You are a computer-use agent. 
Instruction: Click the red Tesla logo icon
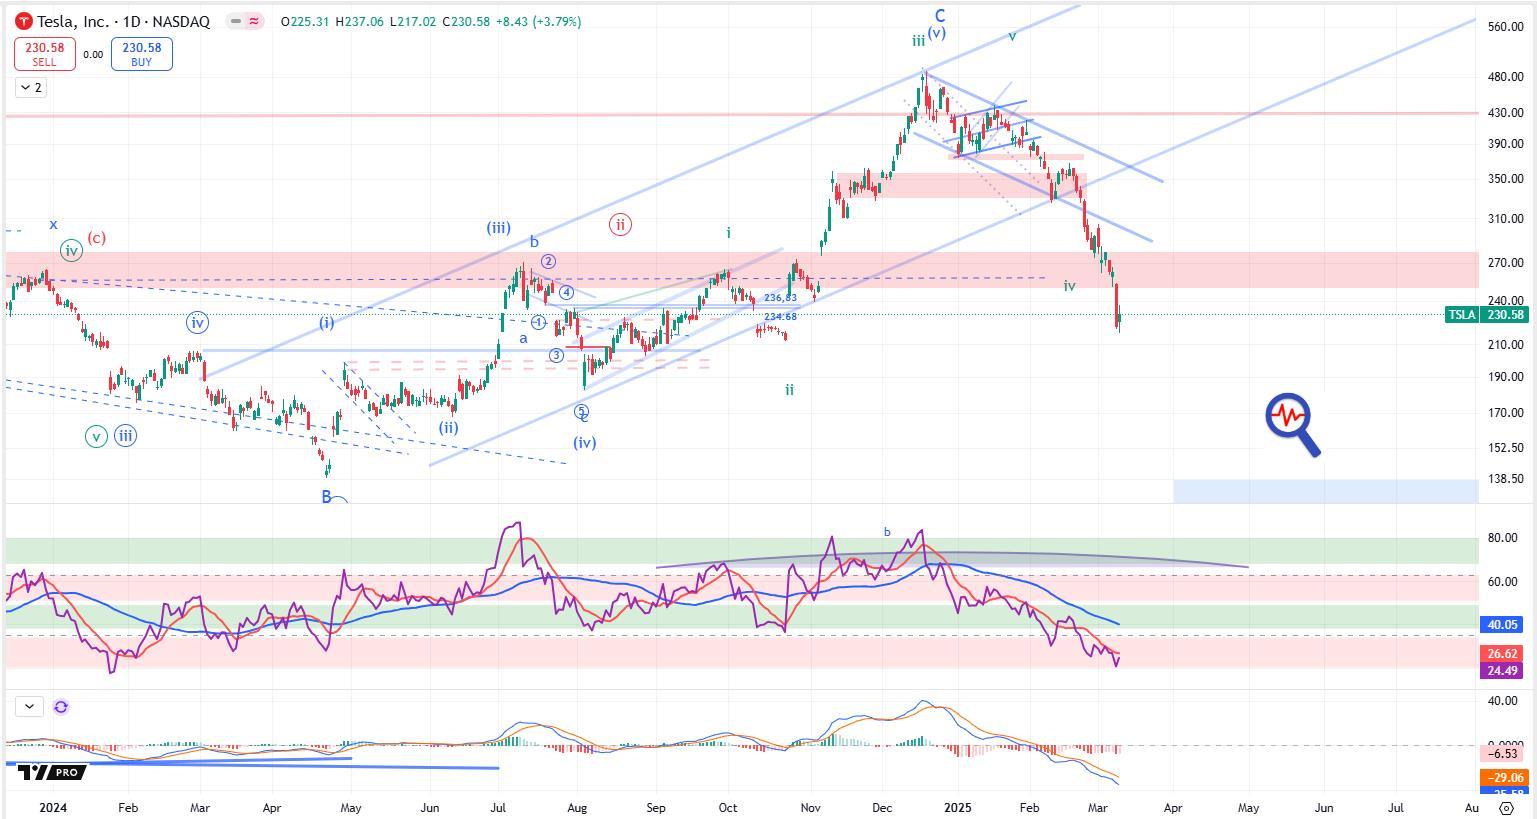(23, 21)
